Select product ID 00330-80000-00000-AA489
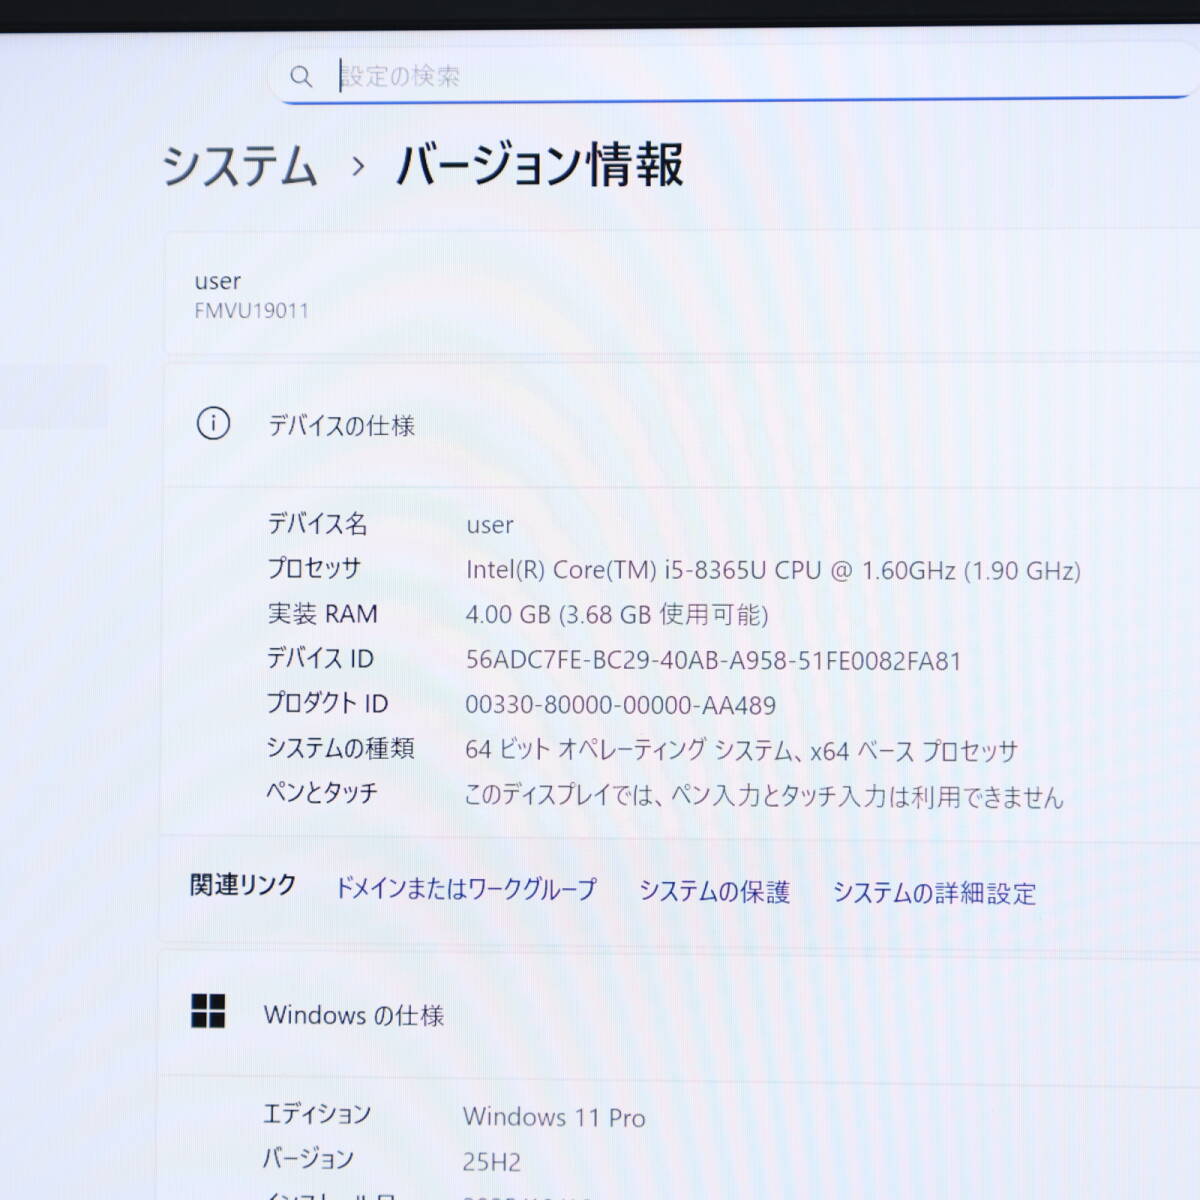The height and width of the screenshot is (1200, 1200). click(620, 705)
